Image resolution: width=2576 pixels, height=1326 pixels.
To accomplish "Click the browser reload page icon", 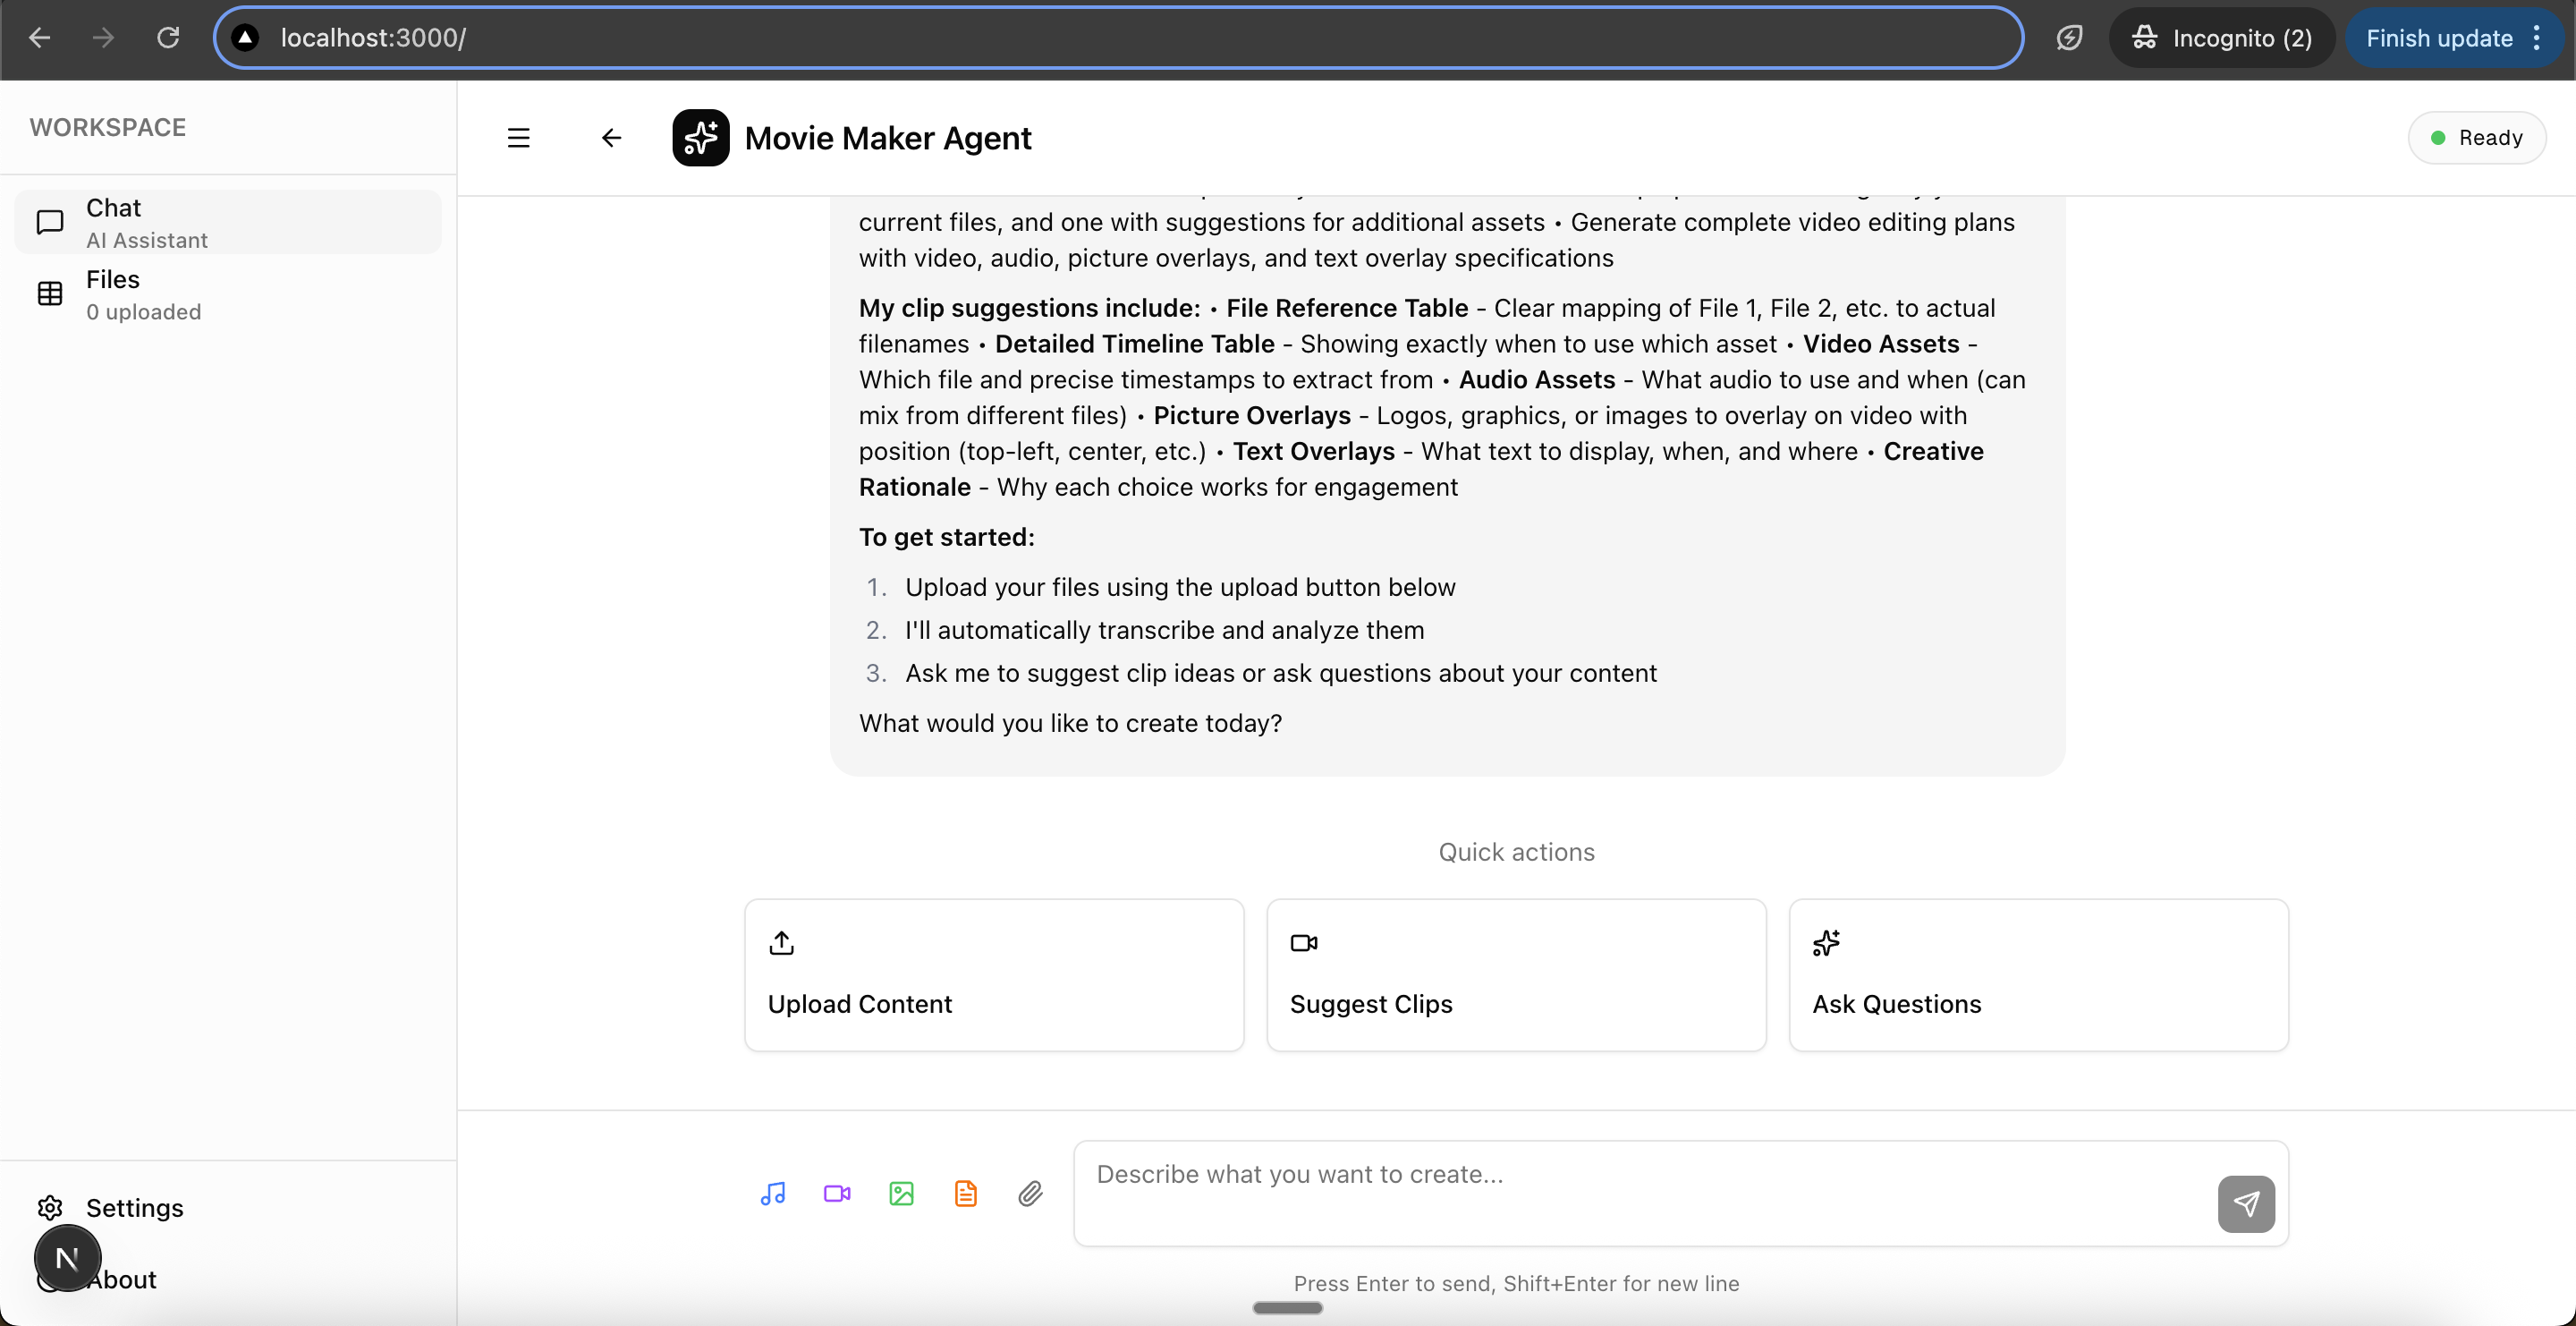I will (x=168, y=38).
